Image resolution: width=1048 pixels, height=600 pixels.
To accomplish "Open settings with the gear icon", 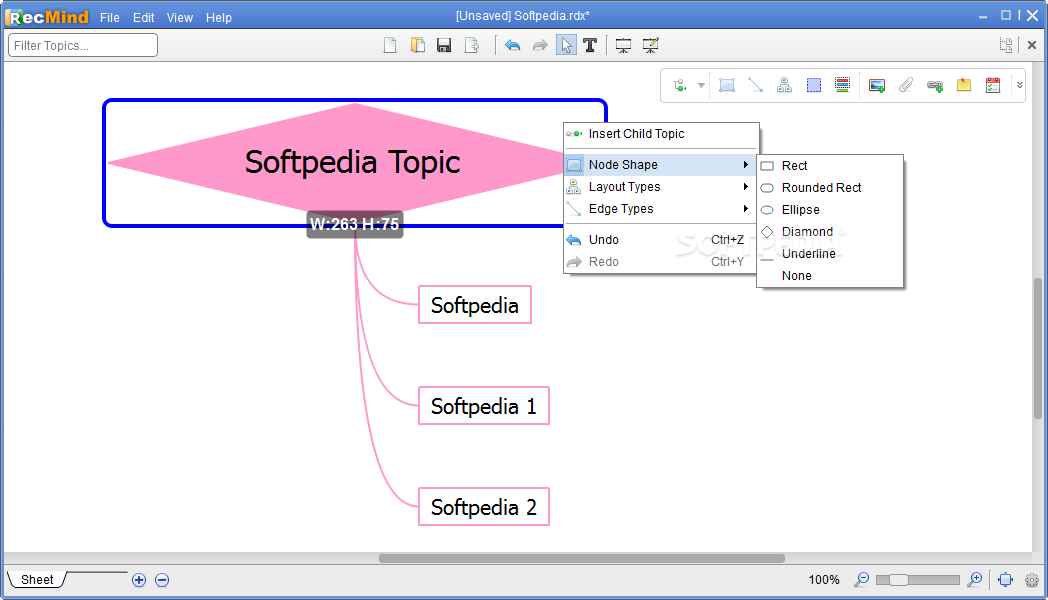I will (x=1032, y=580).
